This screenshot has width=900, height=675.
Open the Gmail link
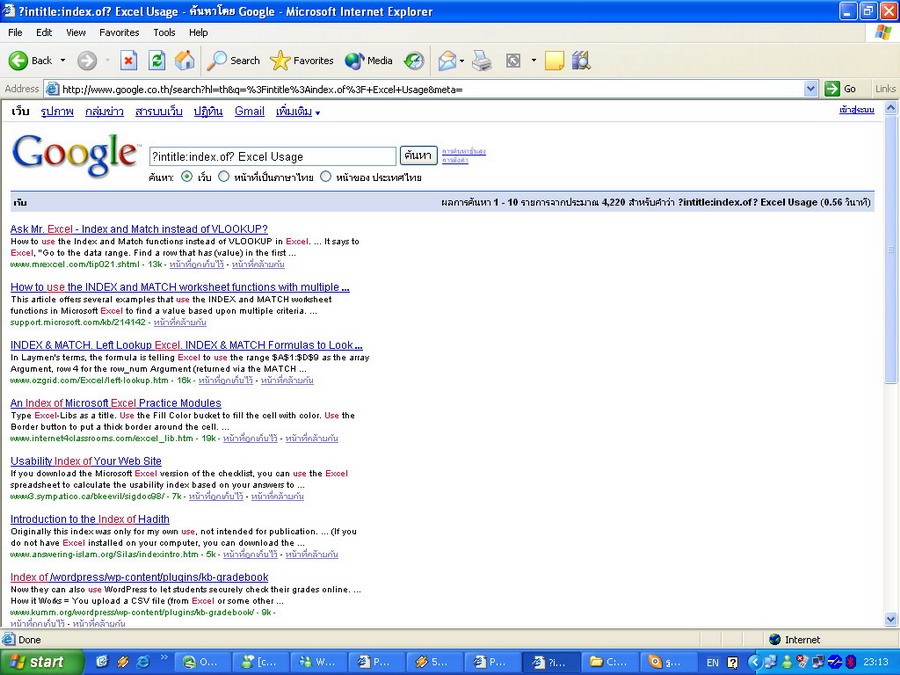(249, 111)
